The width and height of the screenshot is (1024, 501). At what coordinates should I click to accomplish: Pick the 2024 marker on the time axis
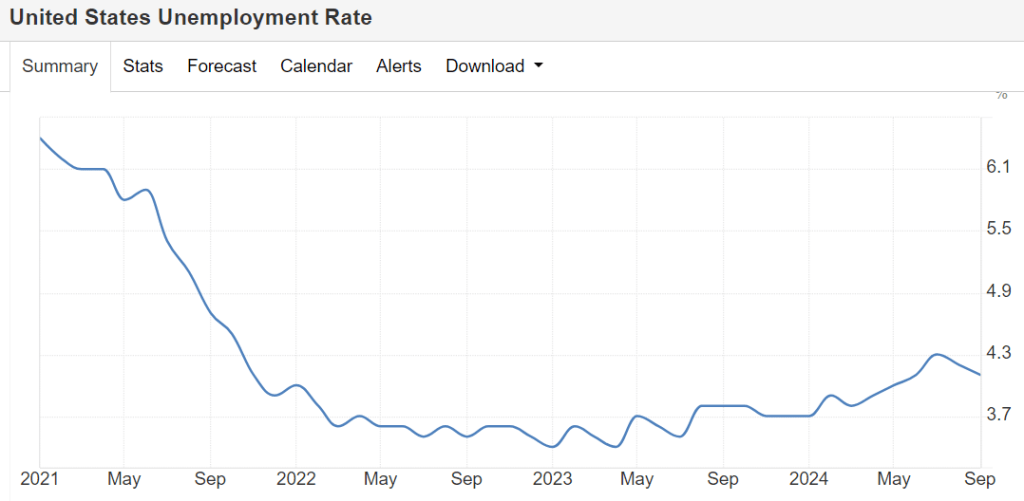coord(808,480)
